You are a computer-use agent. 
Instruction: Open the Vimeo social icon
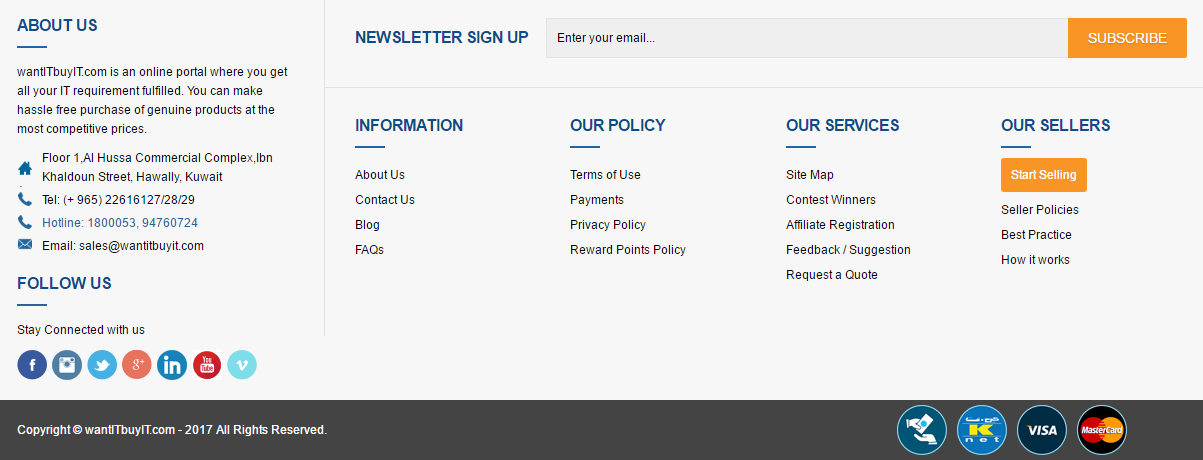[x=242, y=365]
